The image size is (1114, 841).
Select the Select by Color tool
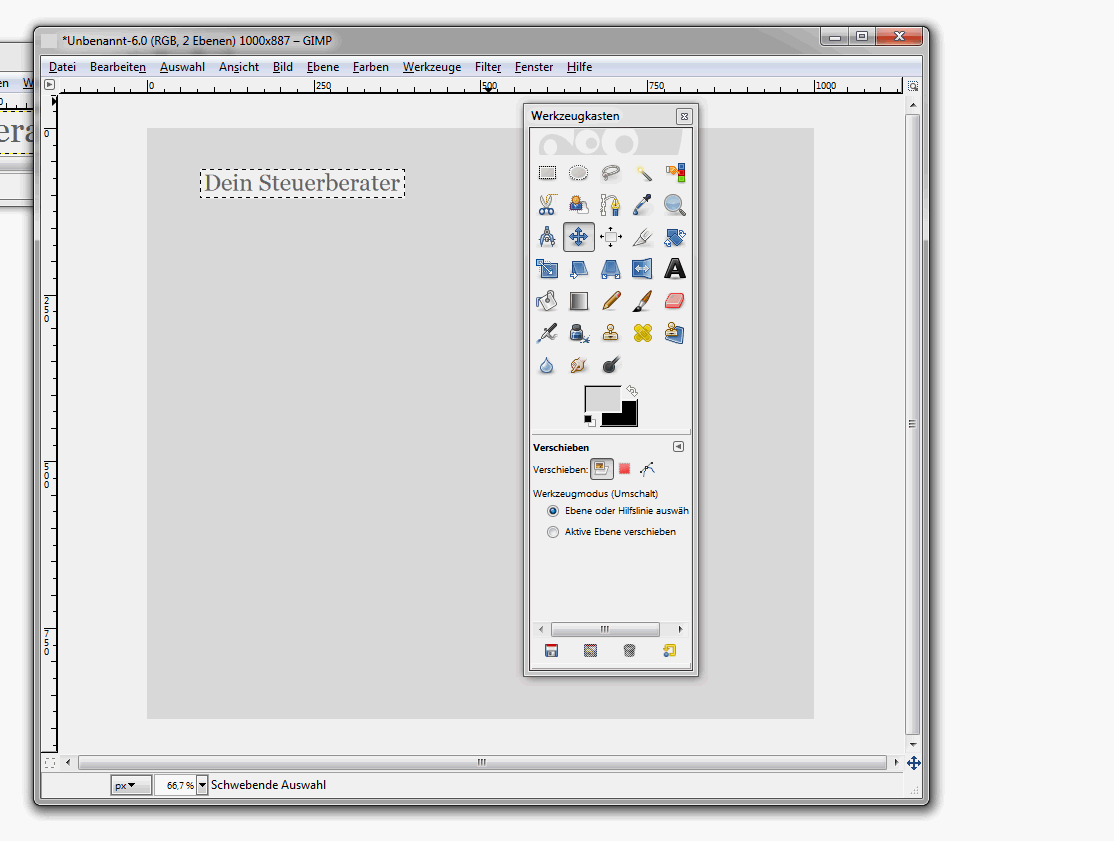point(675,173)
